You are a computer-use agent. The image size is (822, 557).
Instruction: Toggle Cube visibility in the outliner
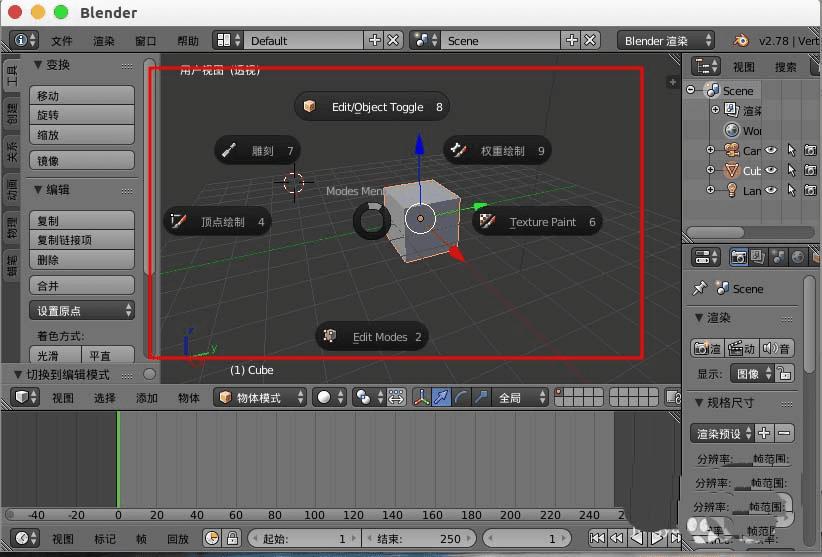coord(771,171)
